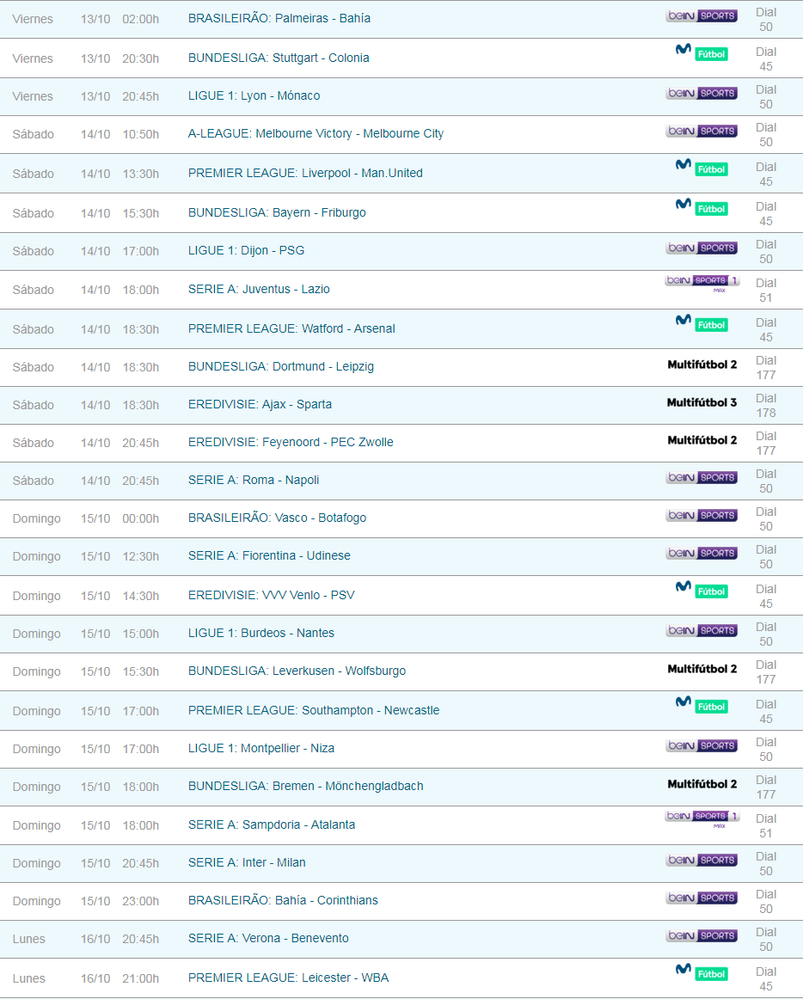
Task: Click 10:50h time in Melbourne Victory row
Action: click(141, 134)
